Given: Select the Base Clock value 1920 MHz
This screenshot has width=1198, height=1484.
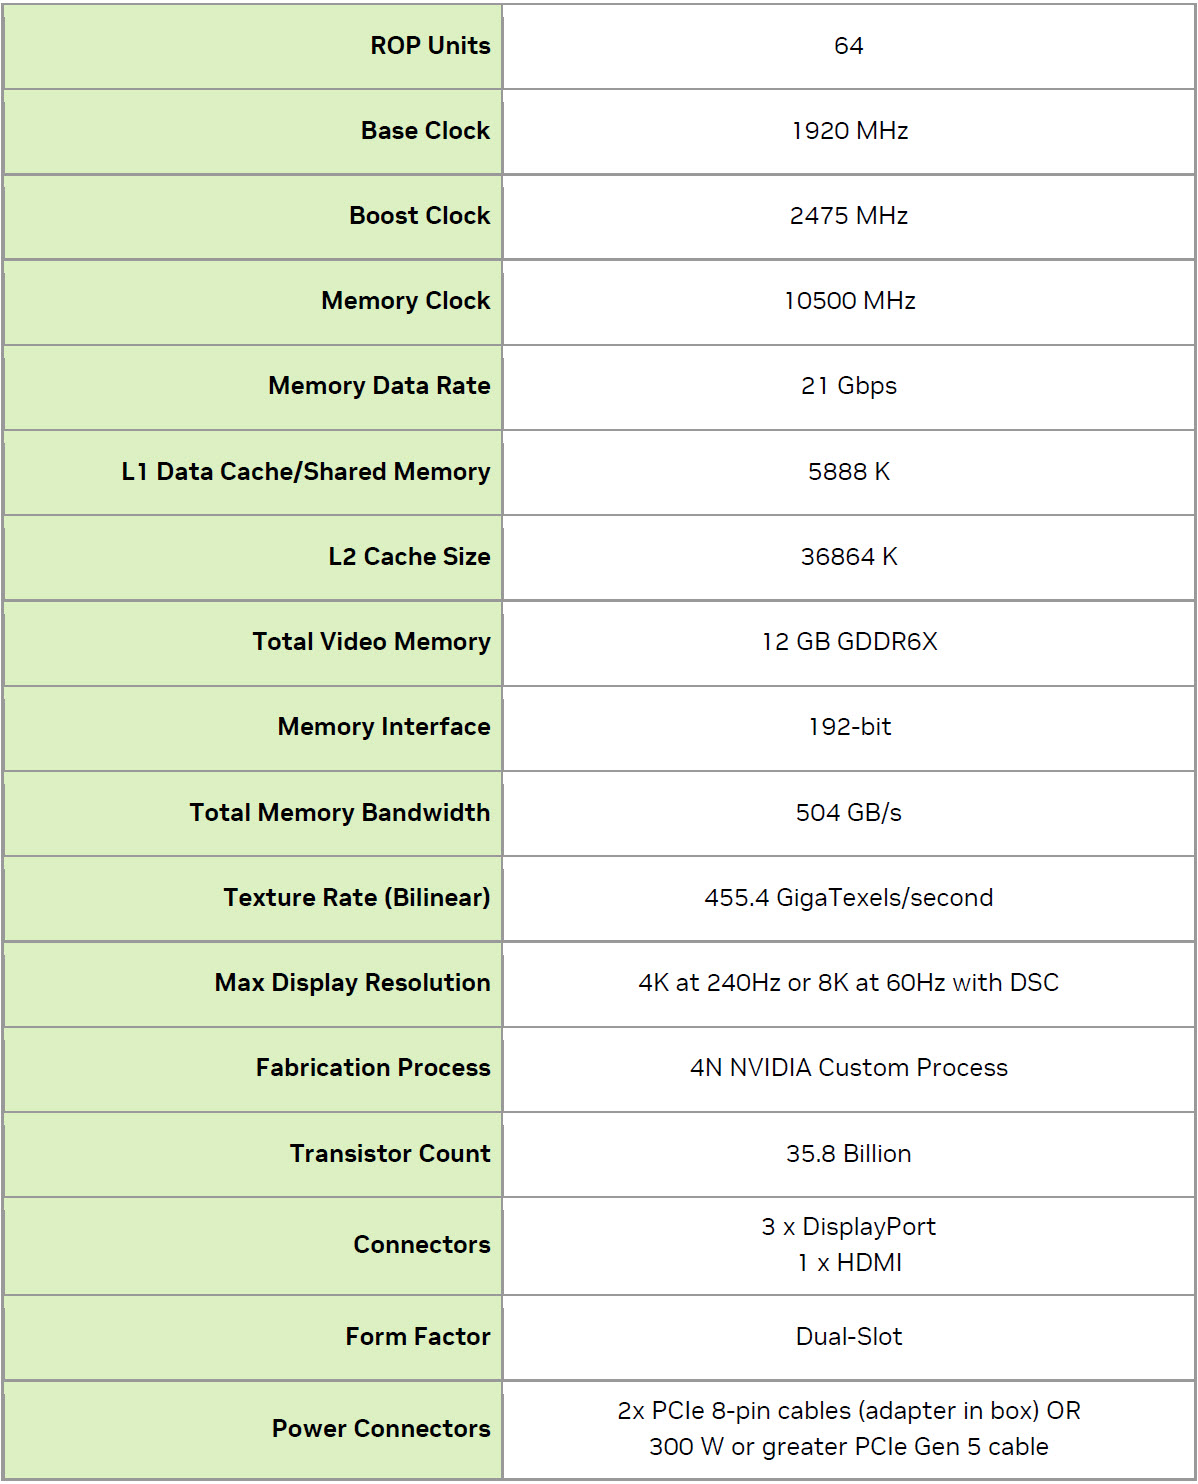Looking at the screenshot, I should (849, 131).
